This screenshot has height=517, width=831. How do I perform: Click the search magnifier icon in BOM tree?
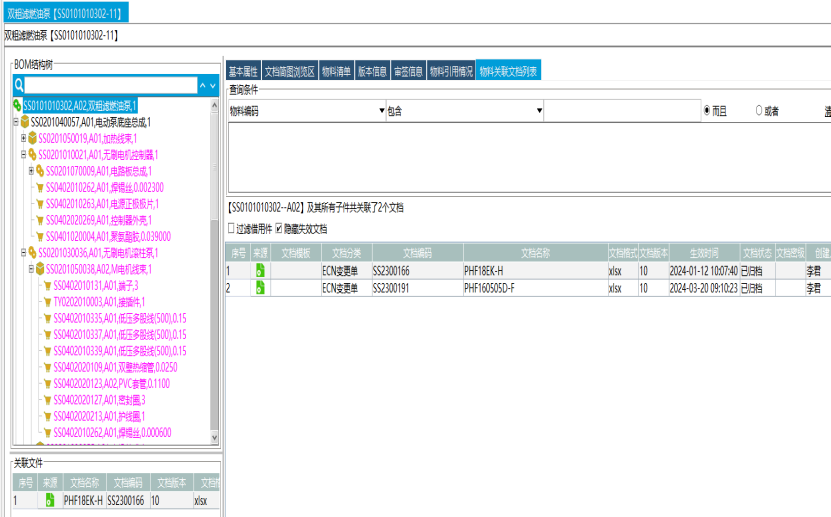click(x=18, y=87)
